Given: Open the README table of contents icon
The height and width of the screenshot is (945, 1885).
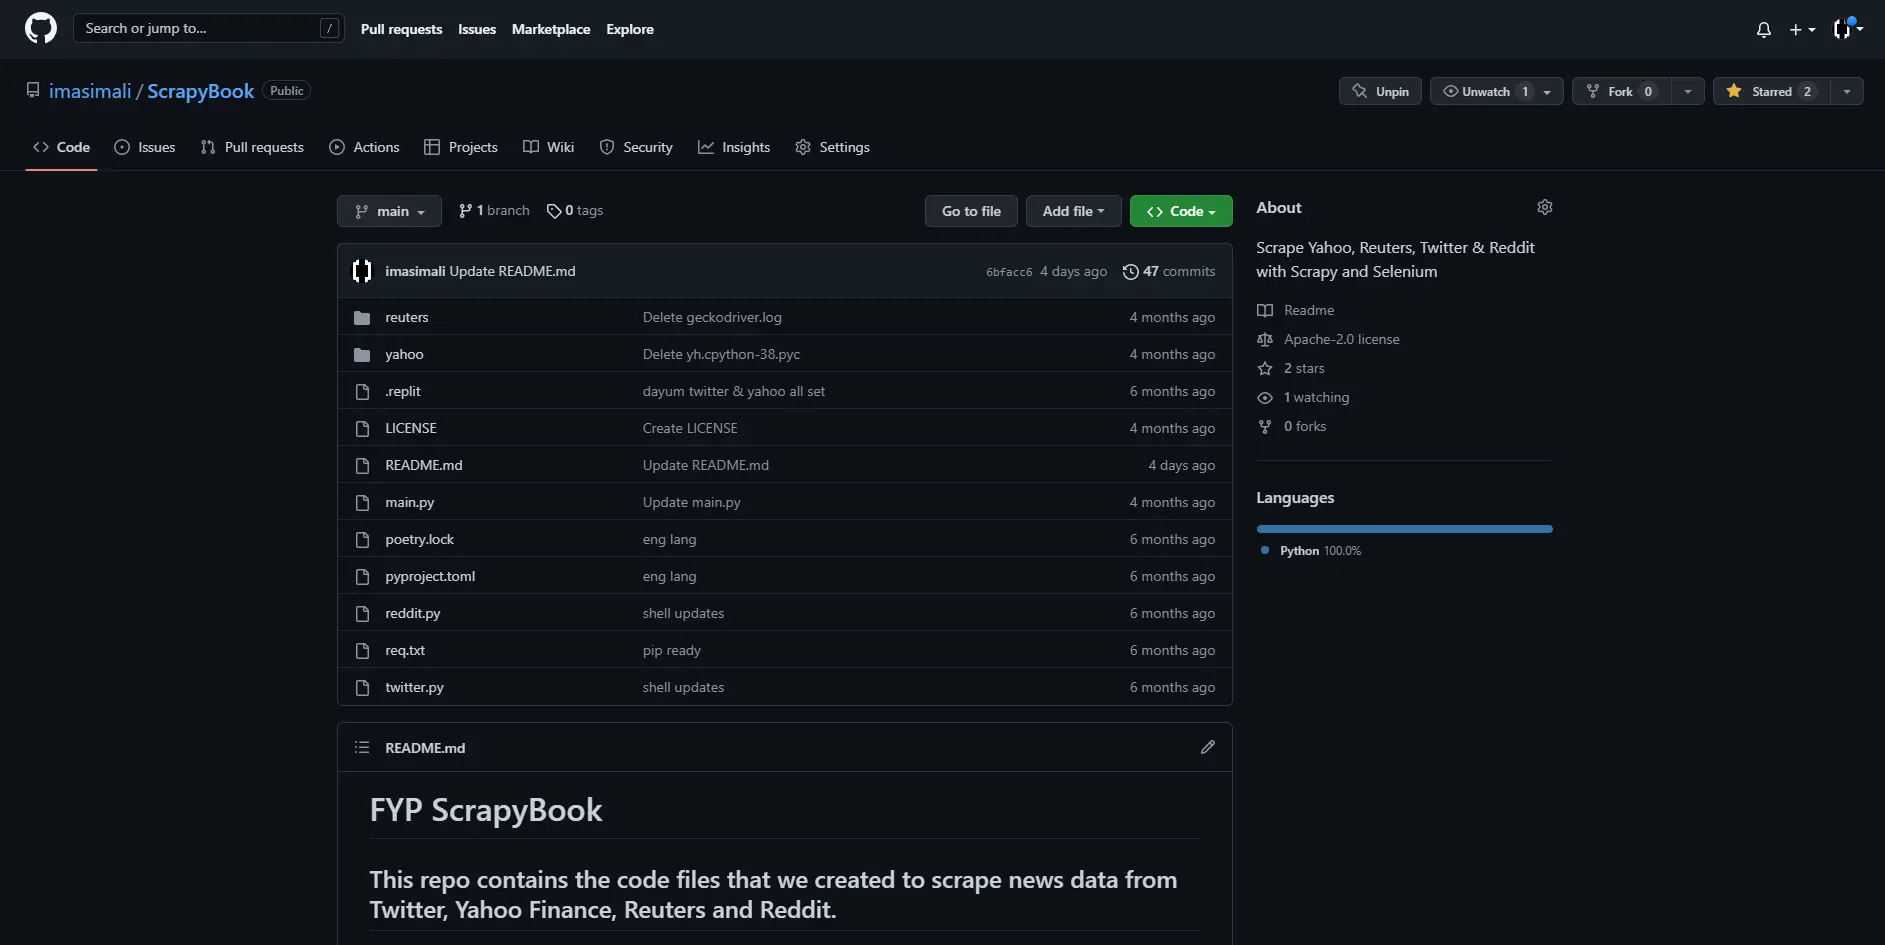Looking at the screenshot, I should click(362, 747).
